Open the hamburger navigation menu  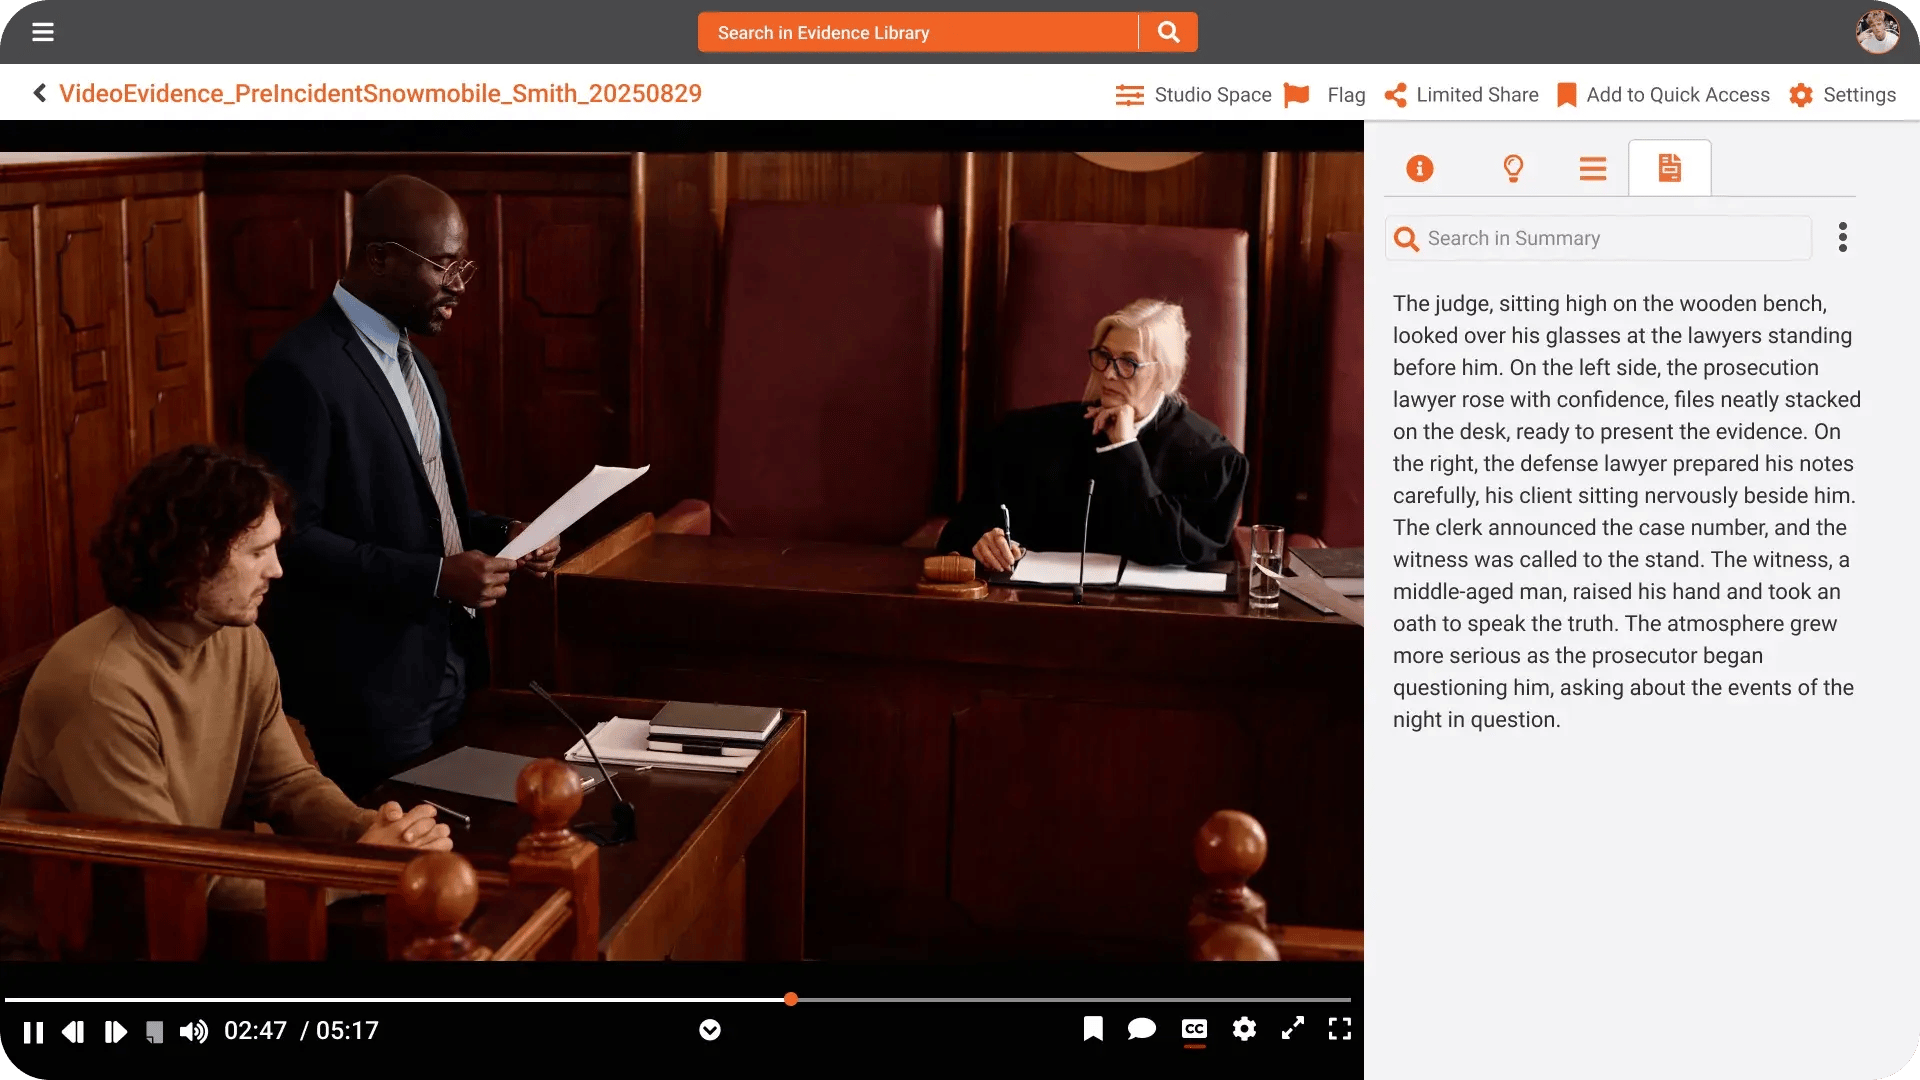click(42, 32)
